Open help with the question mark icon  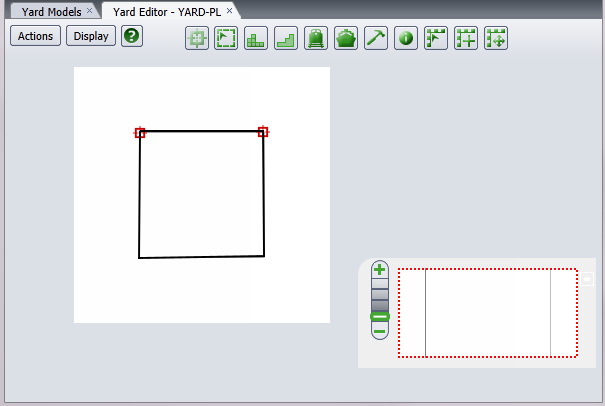(x=132, y=36)
